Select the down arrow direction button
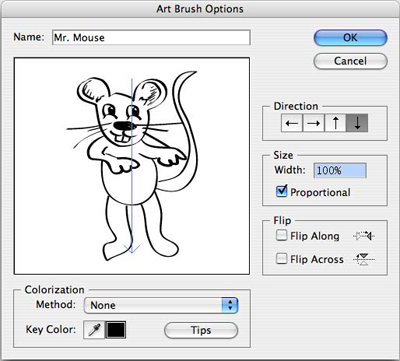Image resolution: width=400 pixels, height=361 pixels. pos(357,123)
